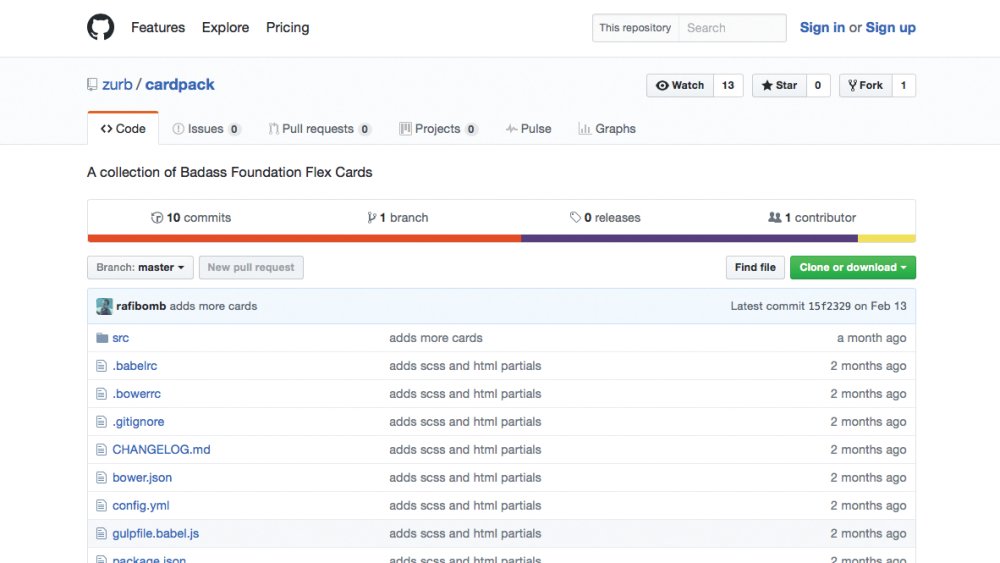Click the tag icon beside 0 releases
1000x563 pixels.
(x=575, y=217)
